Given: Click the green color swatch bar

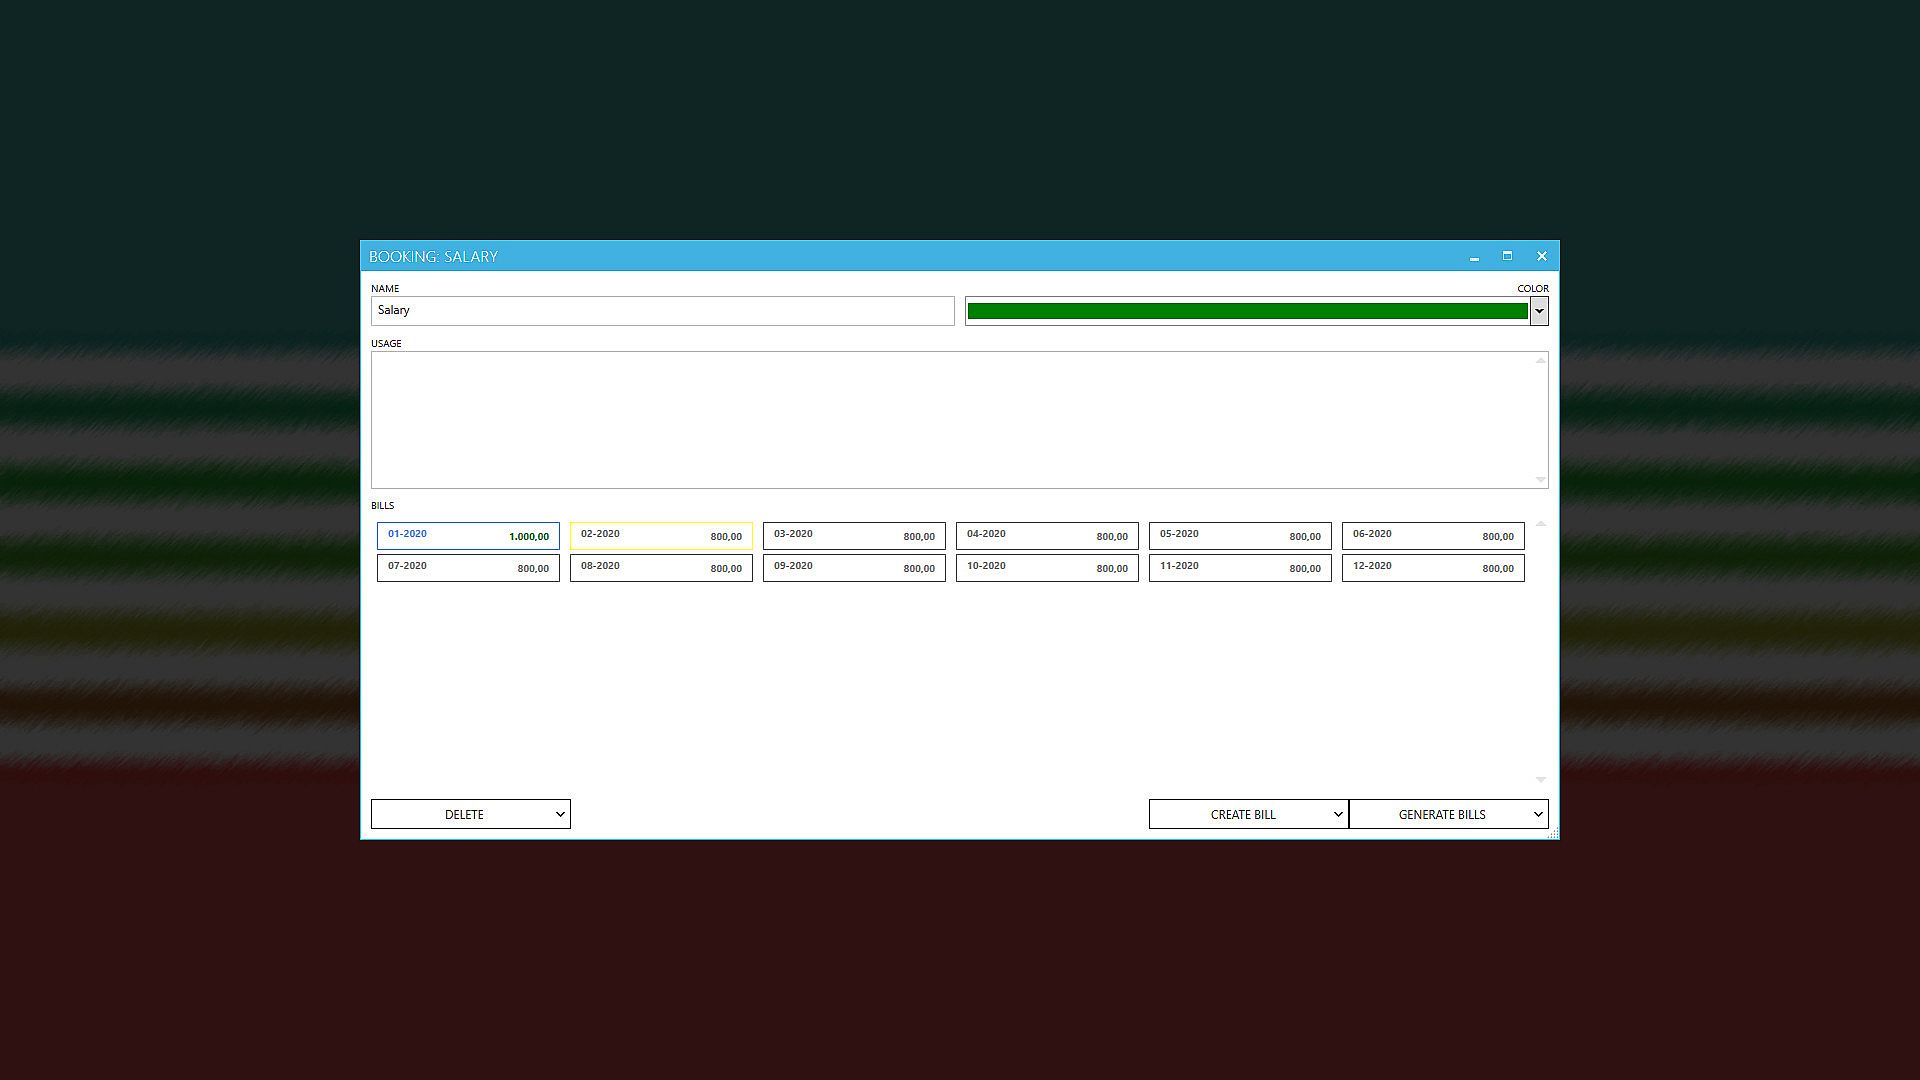Looking at the screenshot, I should (x=1246, y=311).
